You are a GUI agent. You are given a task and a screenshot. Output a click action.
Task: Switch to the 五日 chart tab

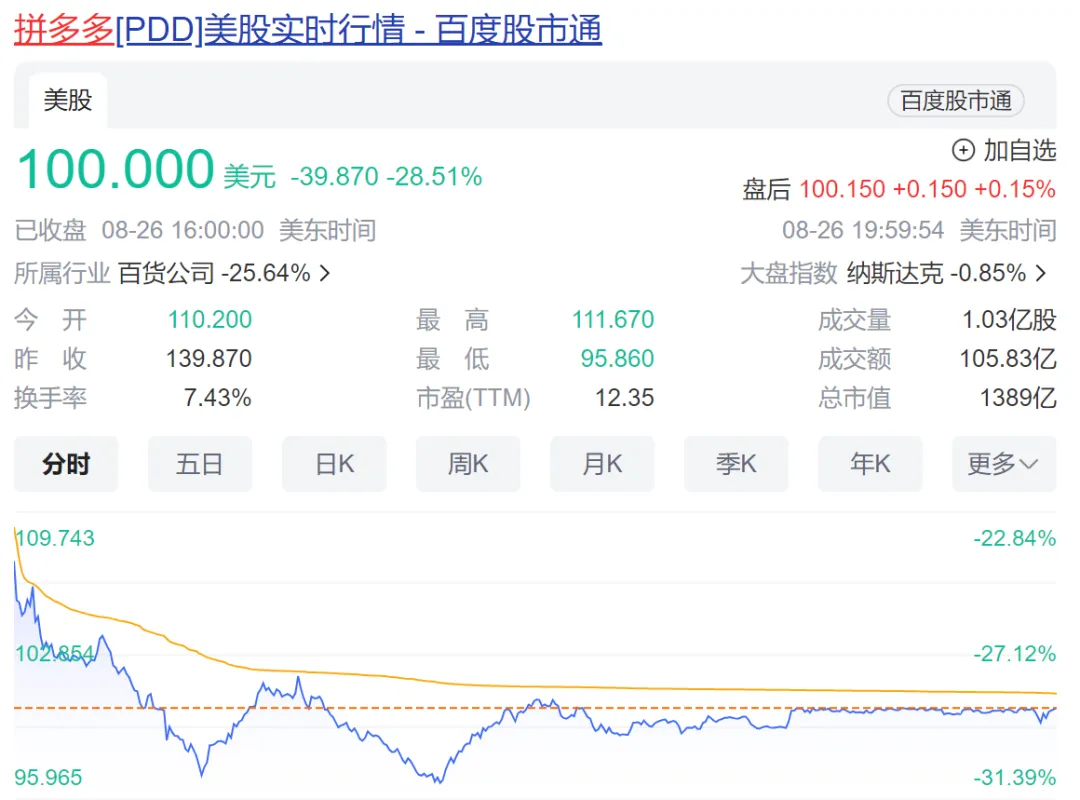[x=200, y=464]
